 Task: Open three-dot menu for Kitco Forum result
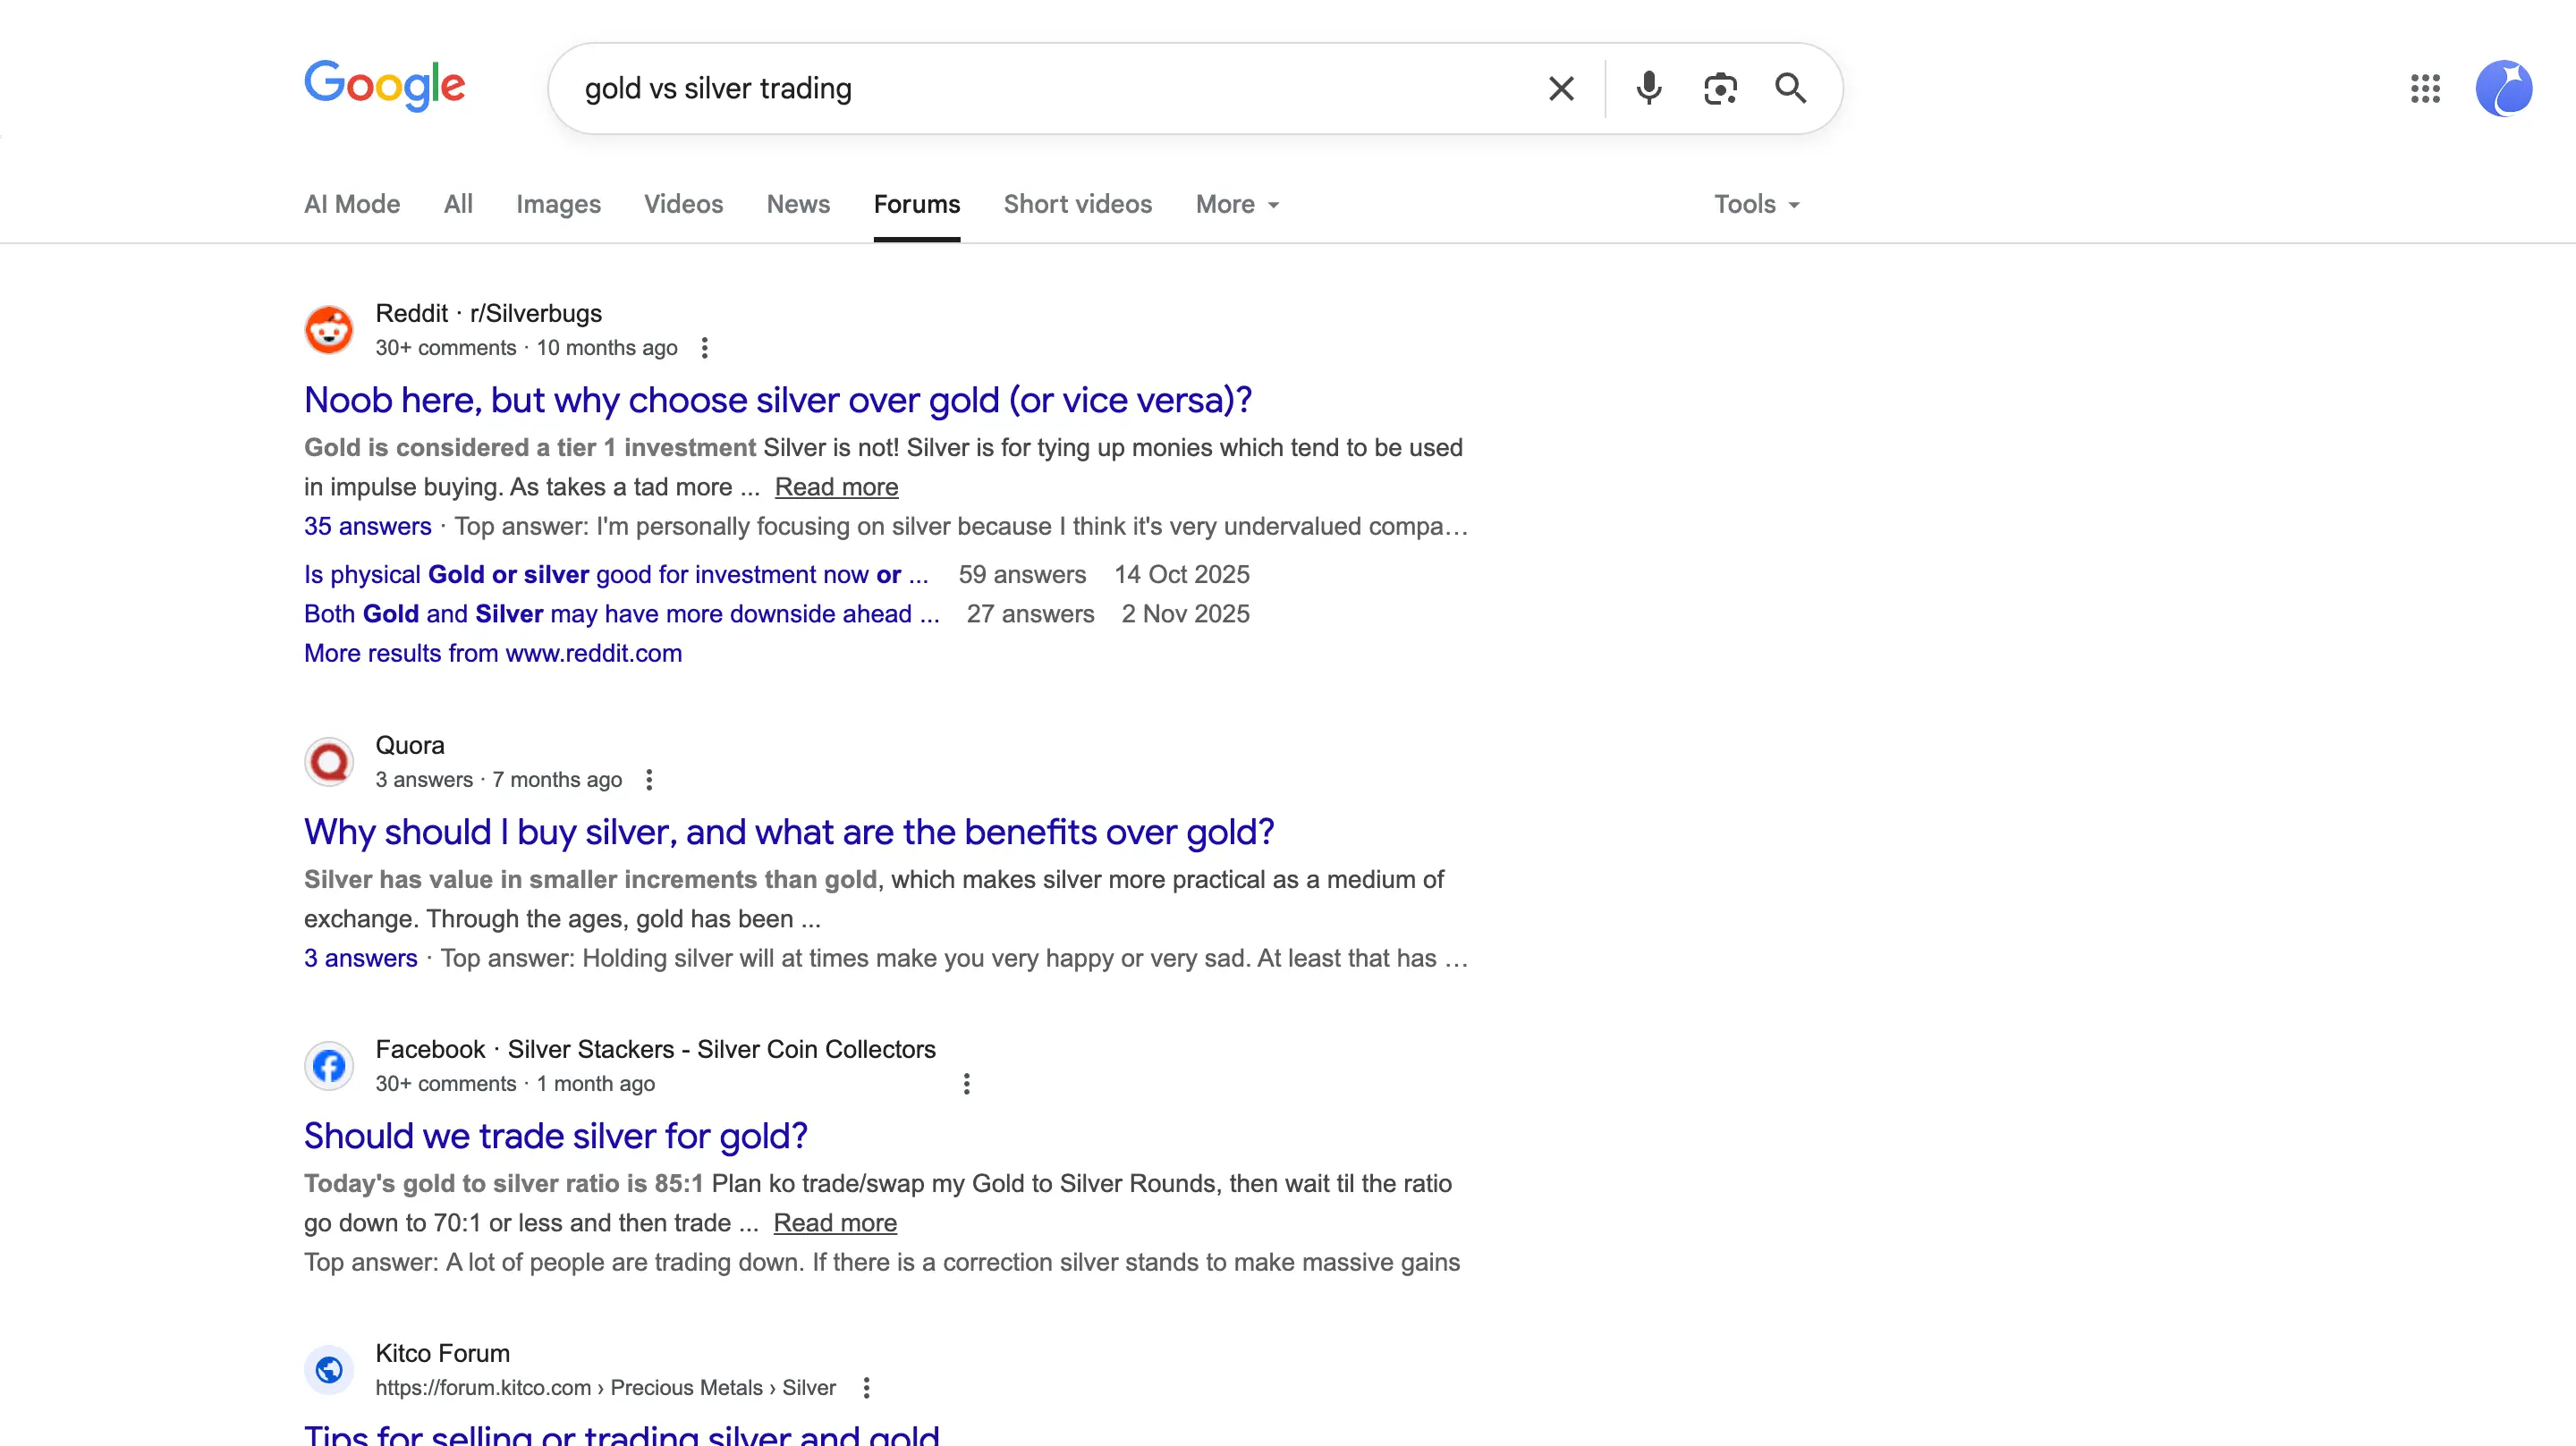[x=866, y=1388]
